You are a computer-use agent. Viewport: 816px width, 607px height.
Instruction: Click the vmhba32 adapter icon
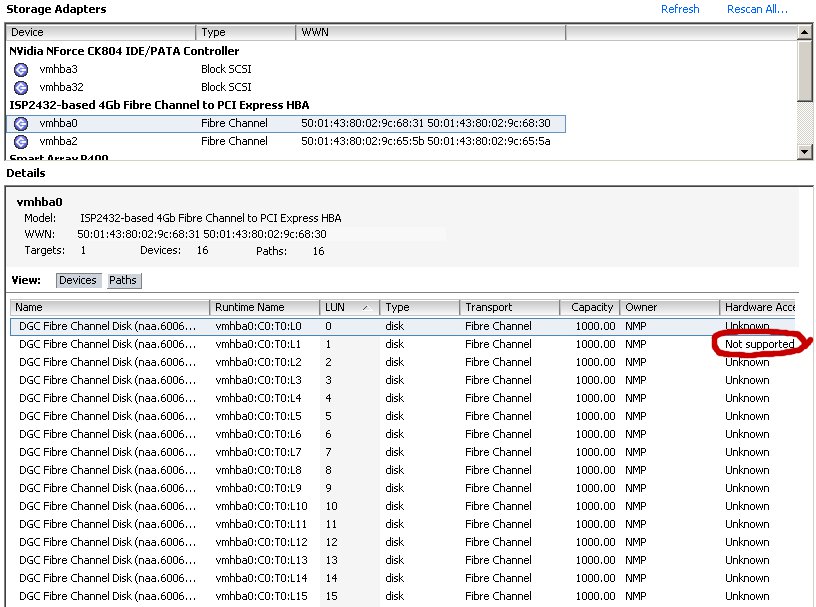pyautogui.click(x=21, y=87)
